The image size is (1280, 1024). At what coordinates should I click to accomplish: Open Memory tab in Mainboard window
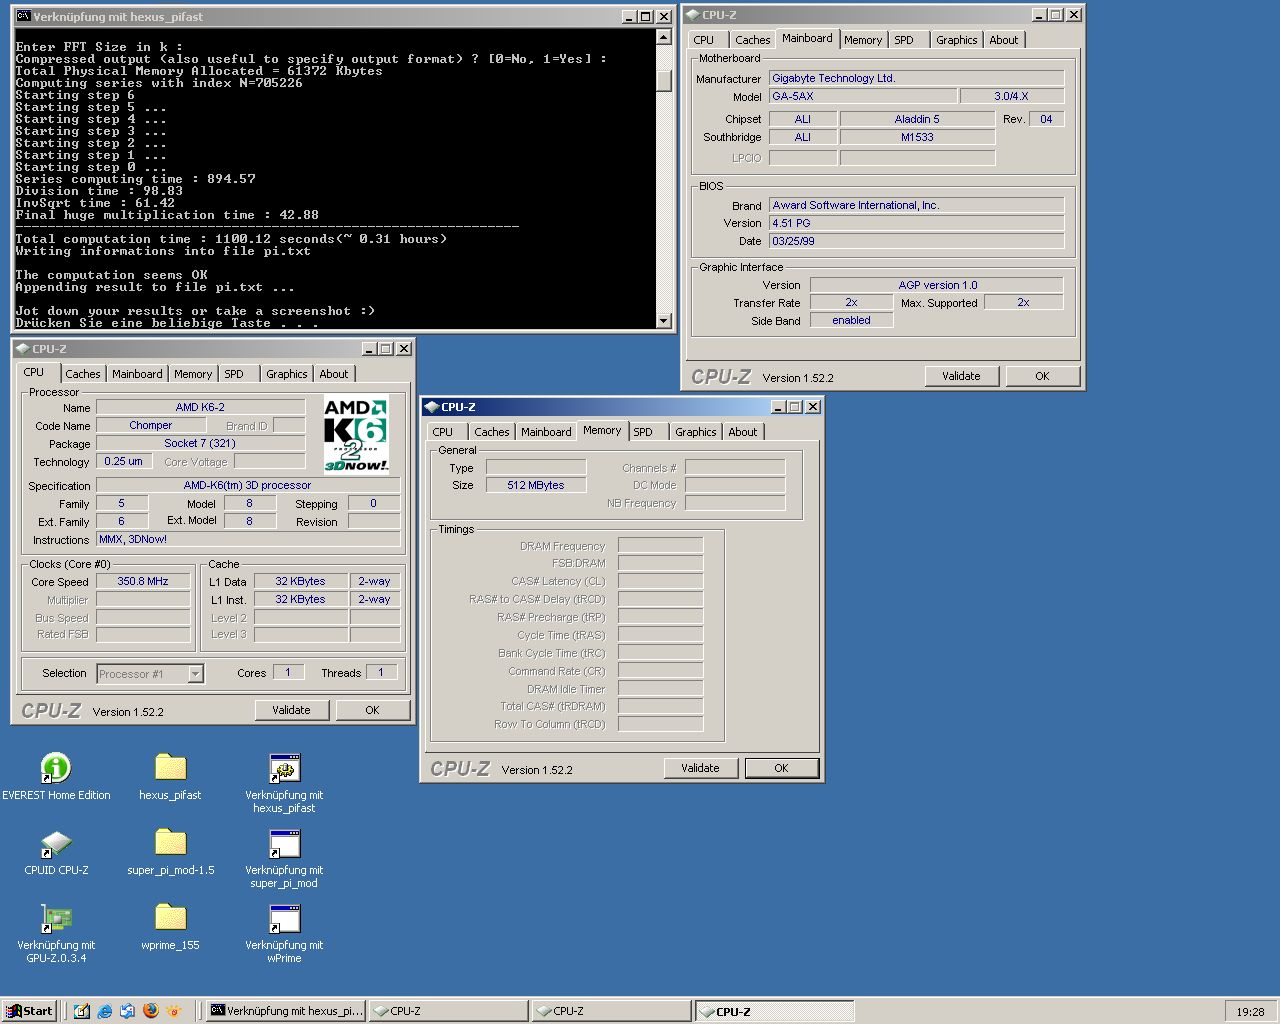[x=863, y=40]
